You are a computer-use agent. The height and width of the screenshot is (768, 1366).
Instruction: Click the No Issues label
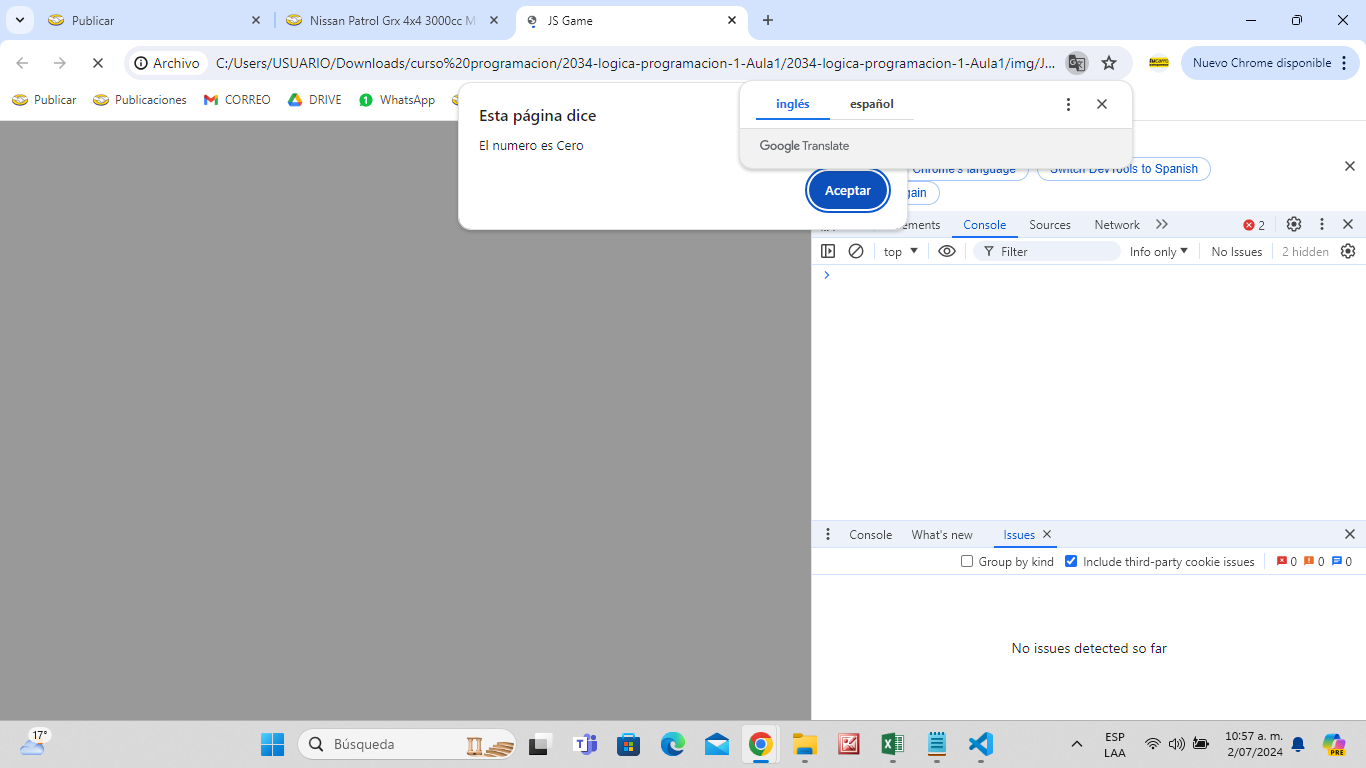click(1237, 252)
